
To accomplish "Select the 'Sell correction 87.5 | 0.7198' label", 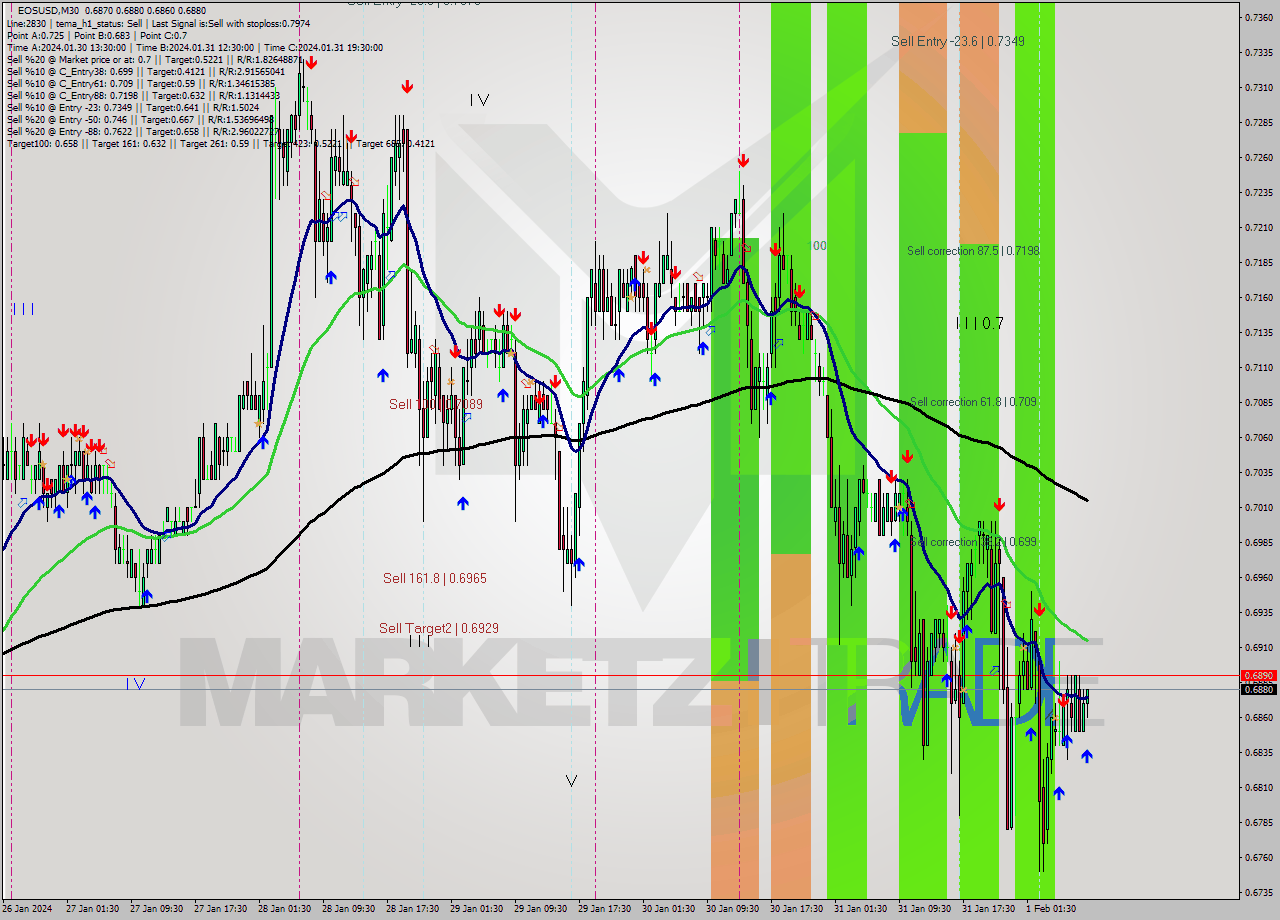I will pyautogui.click(x=973, y=251).
